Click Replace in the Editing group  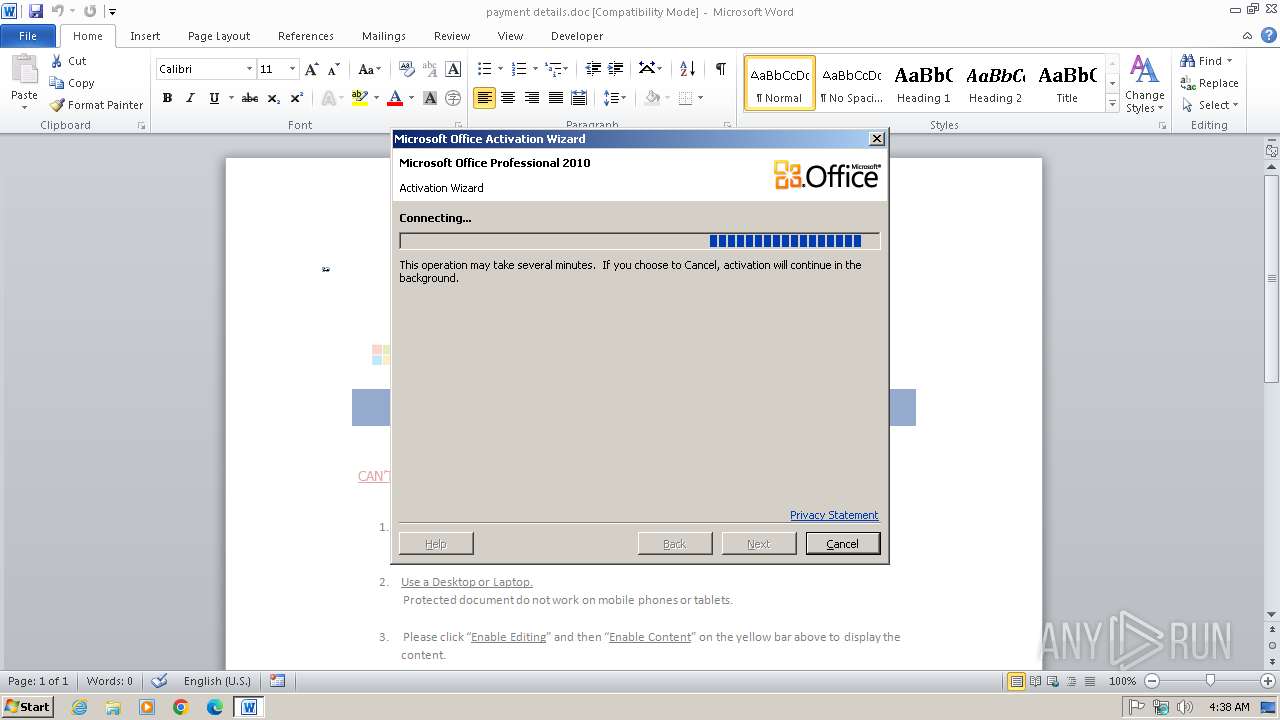point(1210,83)
